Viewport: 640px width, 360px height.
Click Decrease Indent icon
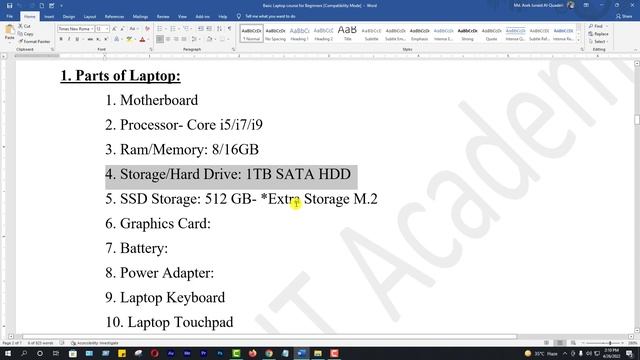[201, 29]
